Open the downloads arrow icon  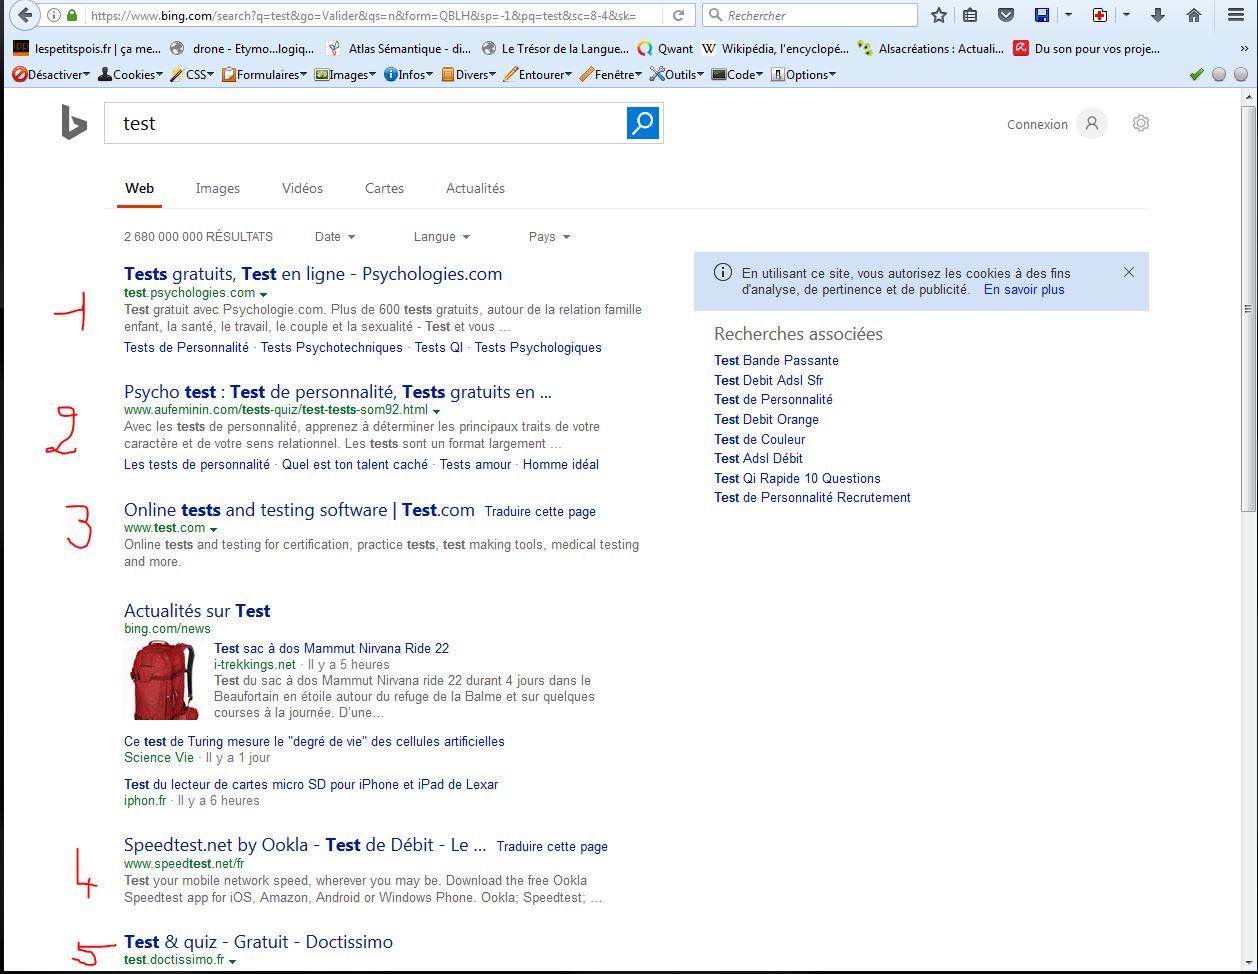[x=1158, y=15]
